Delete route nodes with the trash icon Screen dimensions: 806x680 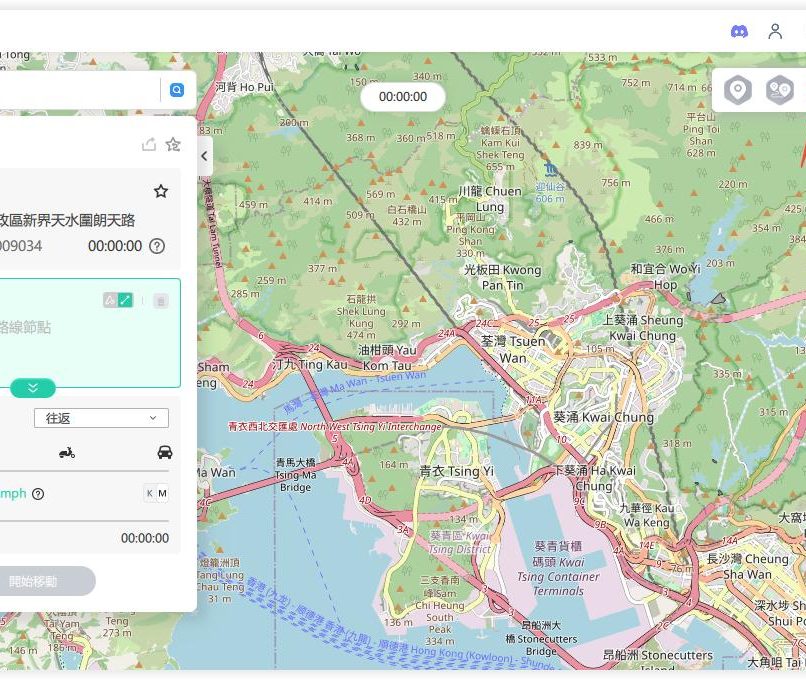[x=161, y=300]
